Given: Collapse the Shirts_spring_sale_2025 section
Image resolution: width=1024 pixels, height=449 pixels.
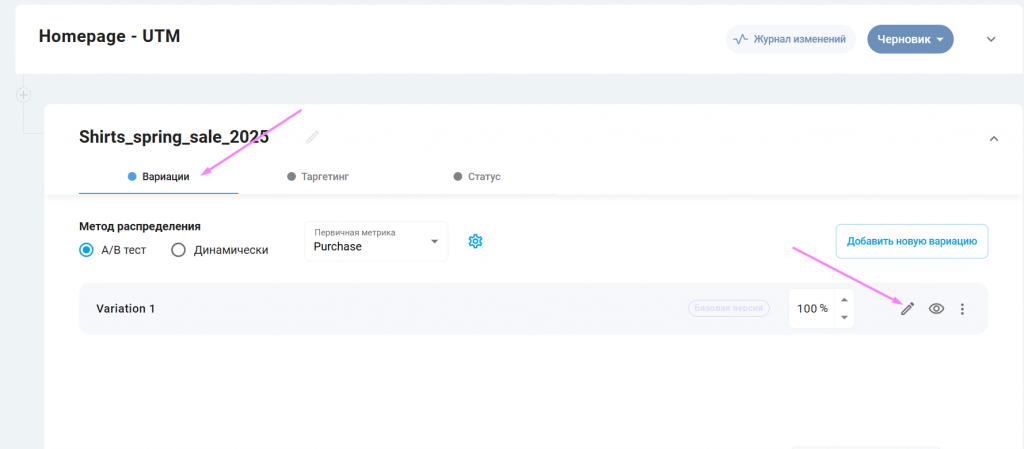Looking at the screenshot, I should [x=993, y=139].
